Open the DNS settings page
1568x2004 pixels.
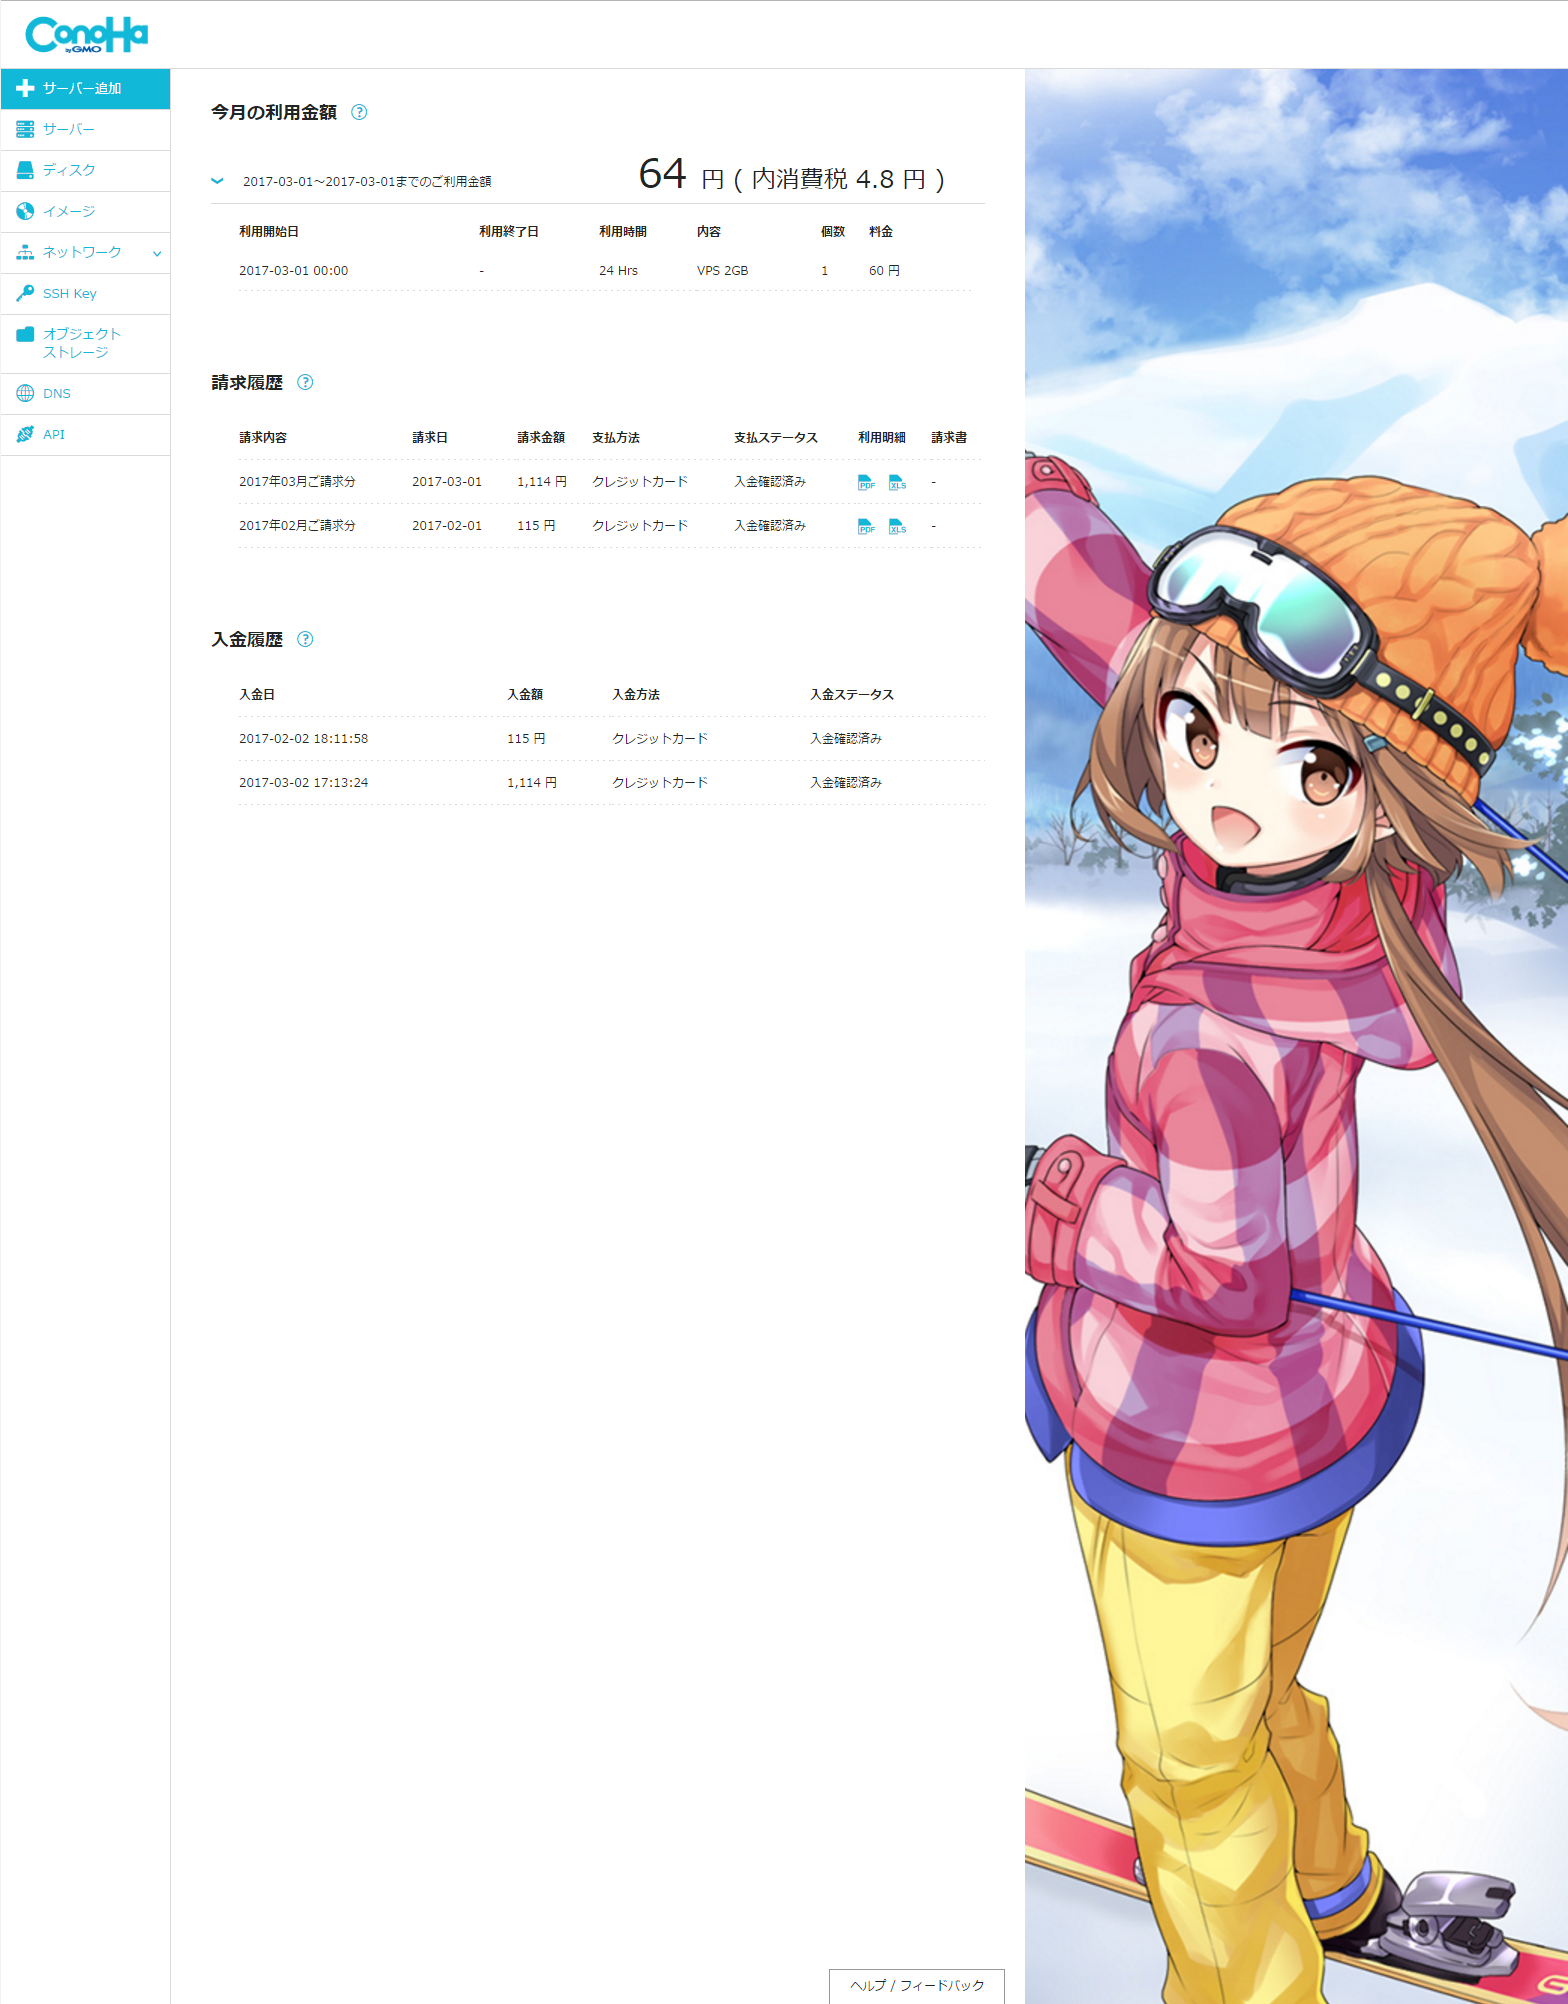point(57,393)
